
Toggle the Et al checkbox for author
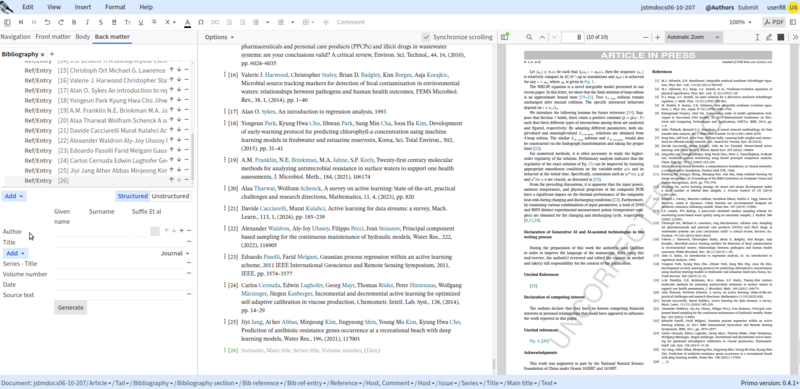(x=155, y=231)
